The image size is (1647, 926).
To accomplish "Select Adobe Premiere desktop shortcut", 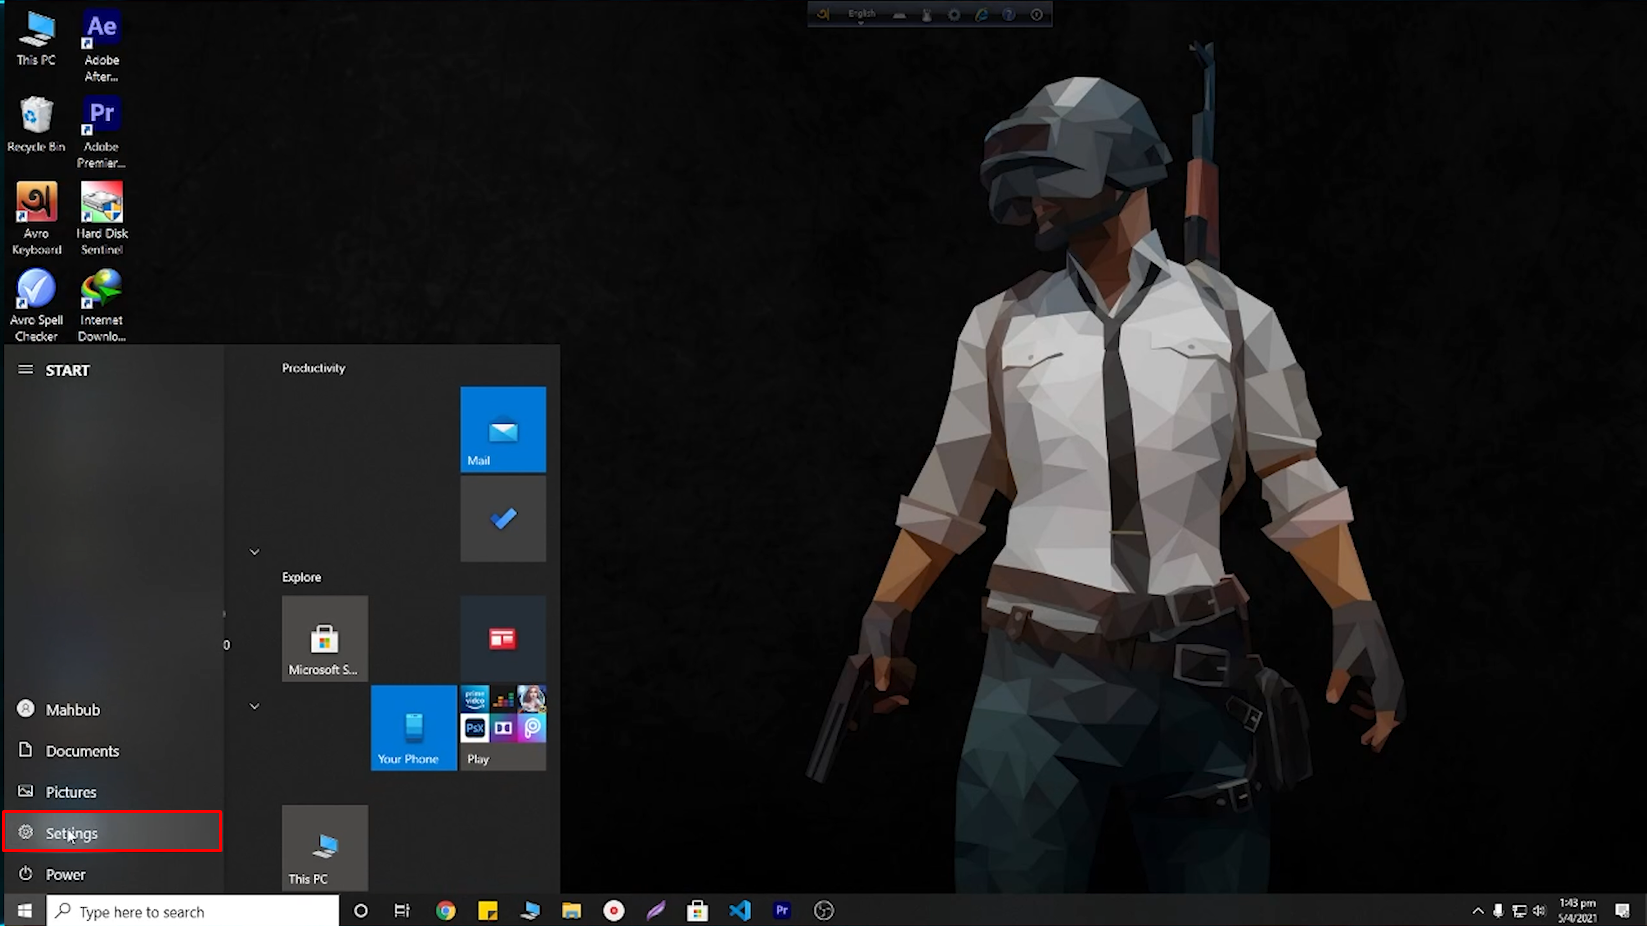I will (x=101, y=132).
